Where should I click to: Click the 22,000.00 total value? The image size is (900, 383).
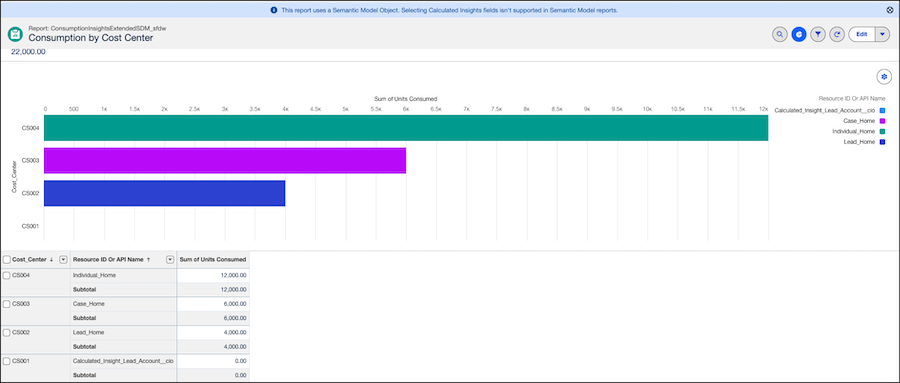coord(28,52)
